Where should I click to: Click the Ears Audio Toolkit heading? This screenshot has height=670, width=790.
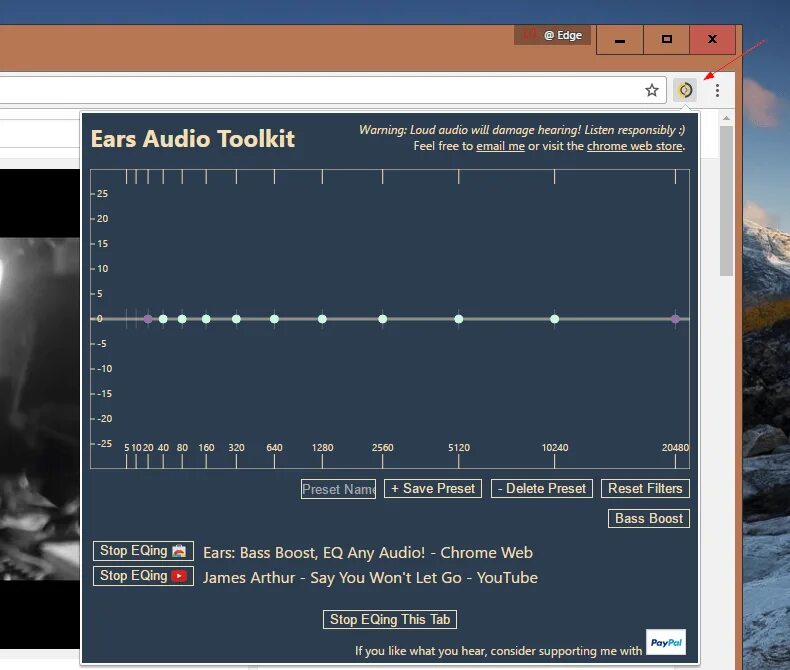click(x=193, y=139)
